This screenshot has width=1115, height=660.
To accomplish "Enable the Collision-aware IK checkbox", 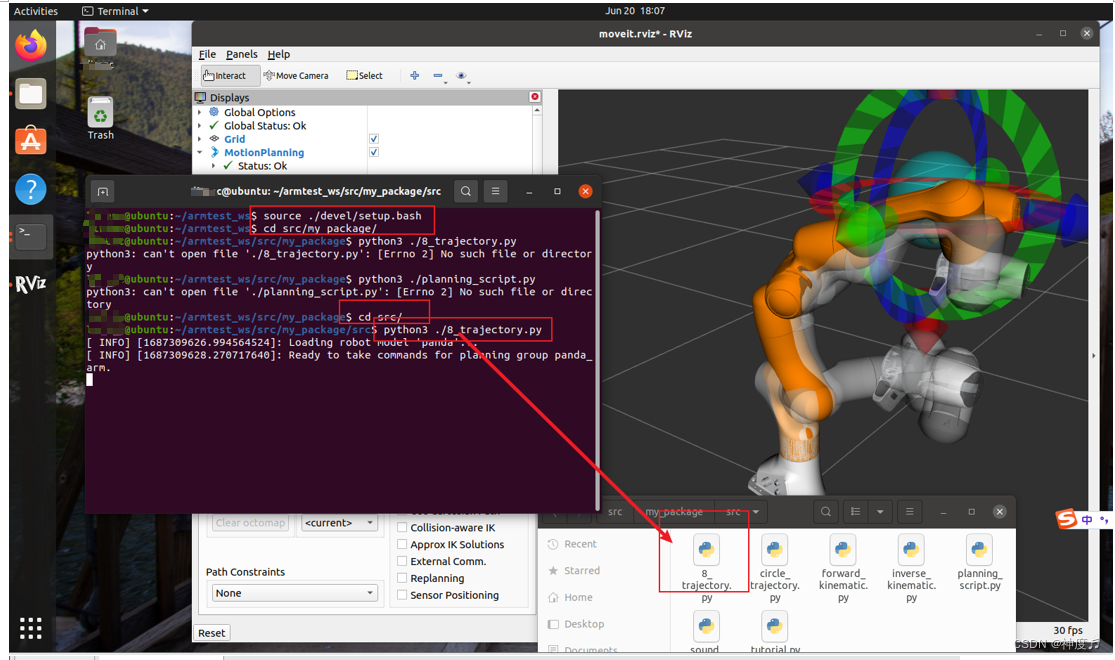I will 402,527.
